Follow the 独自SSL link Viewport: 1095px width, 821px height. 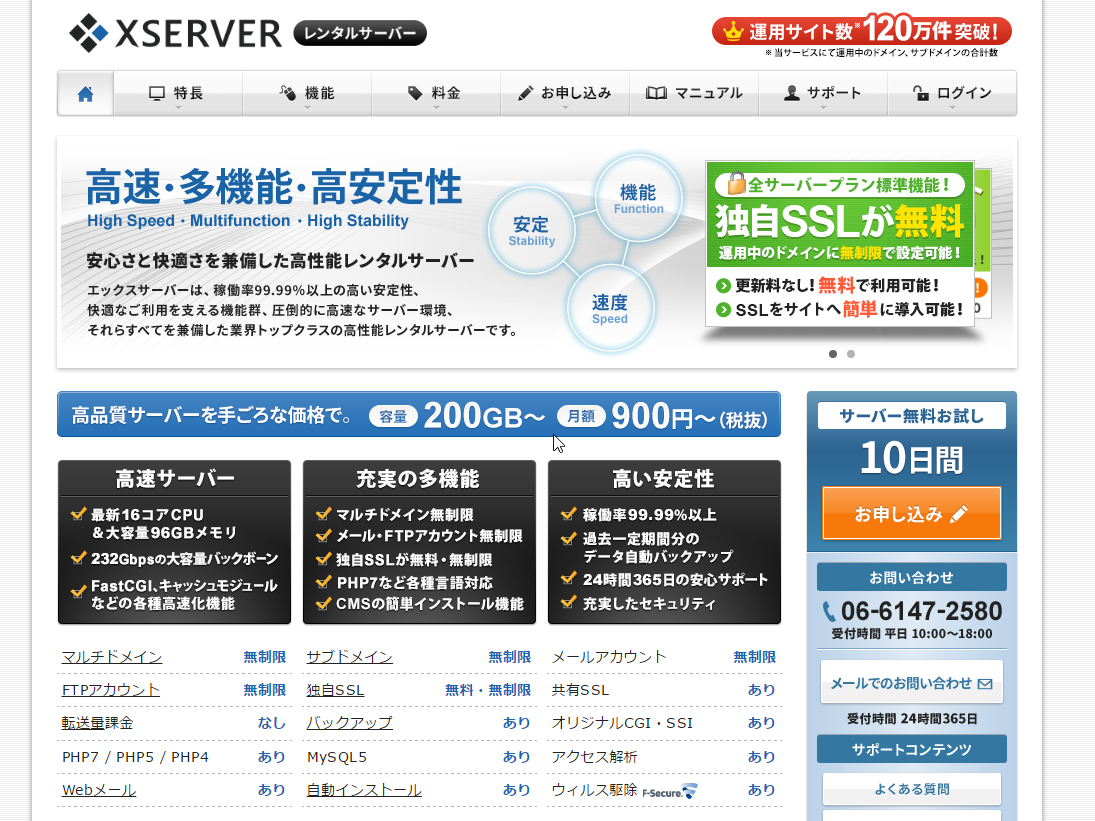tap(335, 690)
